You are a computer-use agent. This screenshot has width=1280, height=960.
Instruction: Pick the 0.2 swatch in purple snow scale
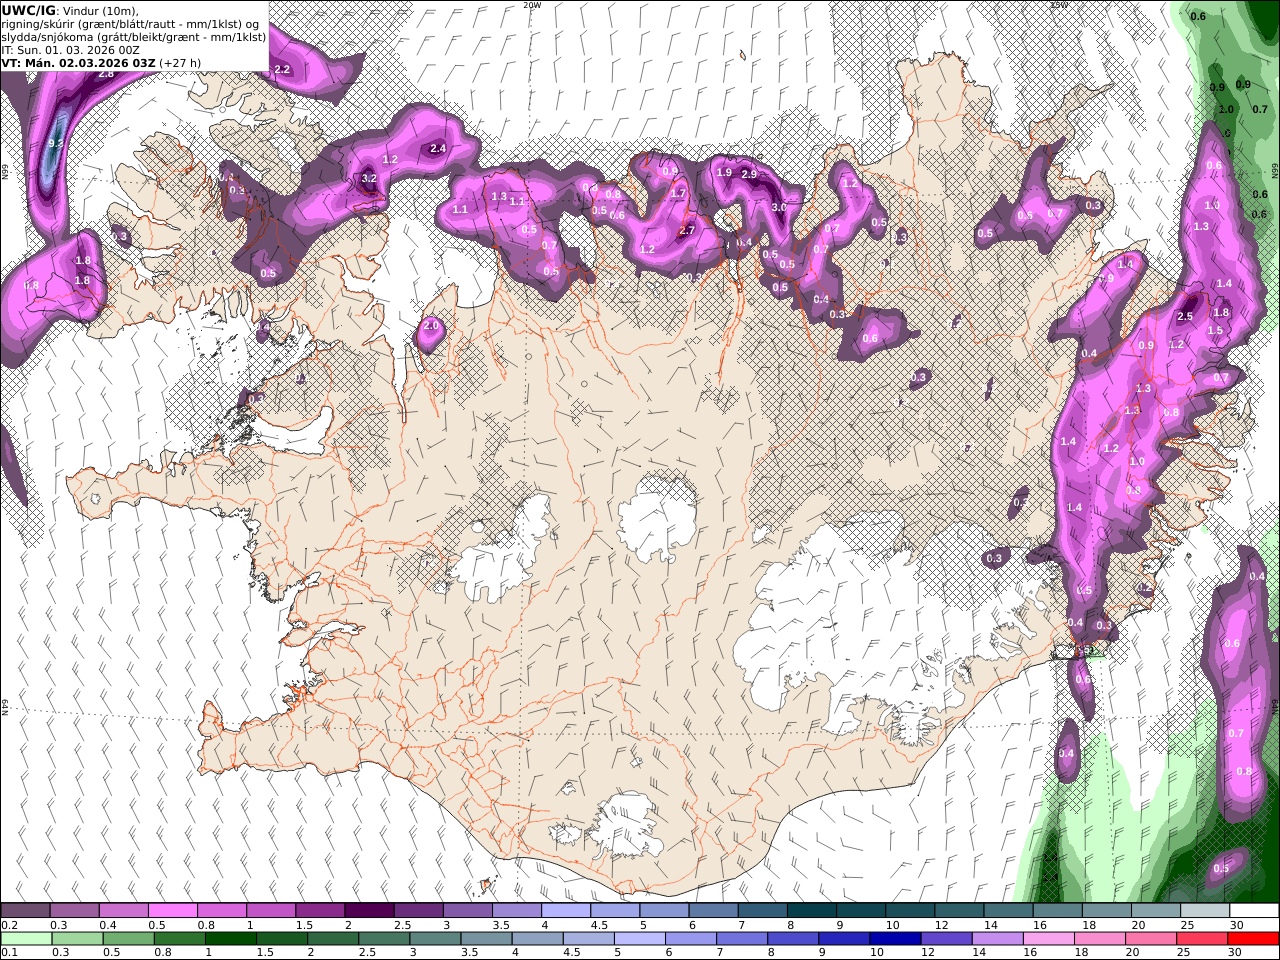pos(25,911)
